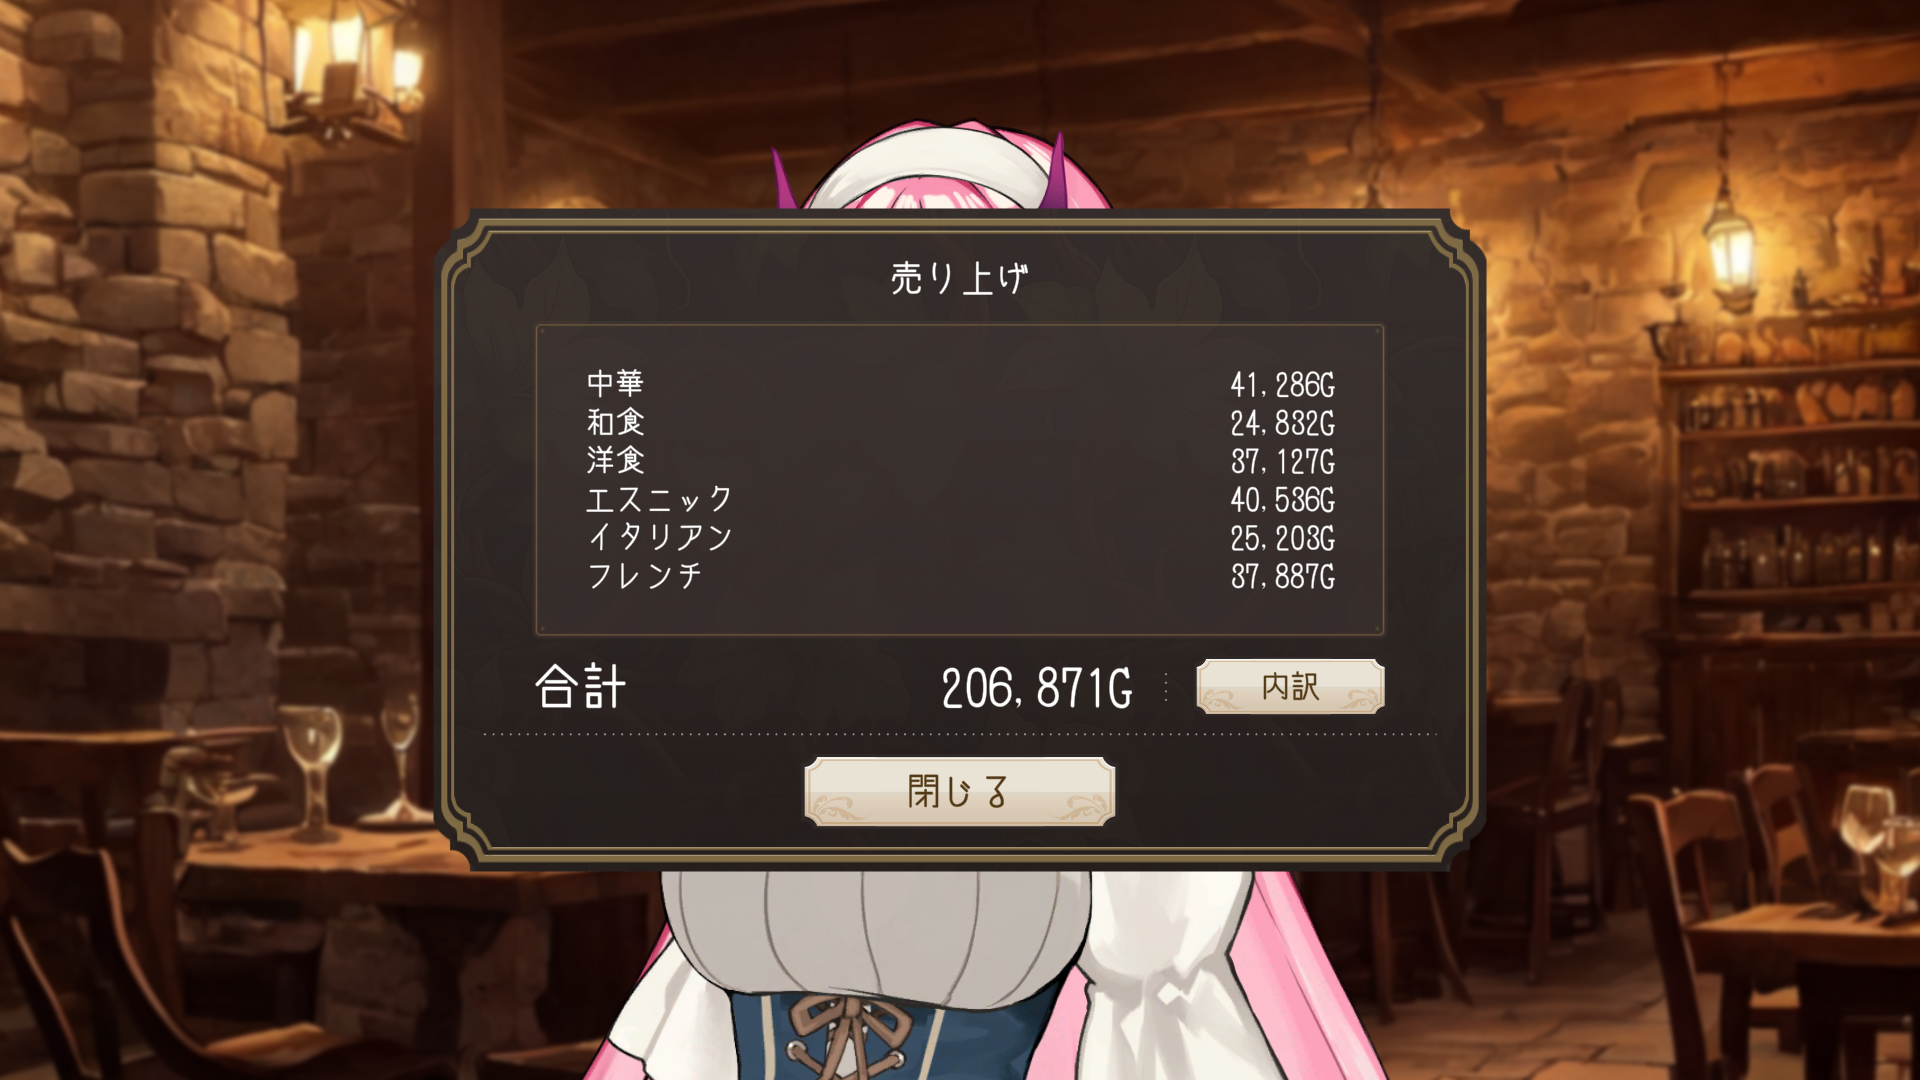Select the 洋食 sales row

point(960,461)
